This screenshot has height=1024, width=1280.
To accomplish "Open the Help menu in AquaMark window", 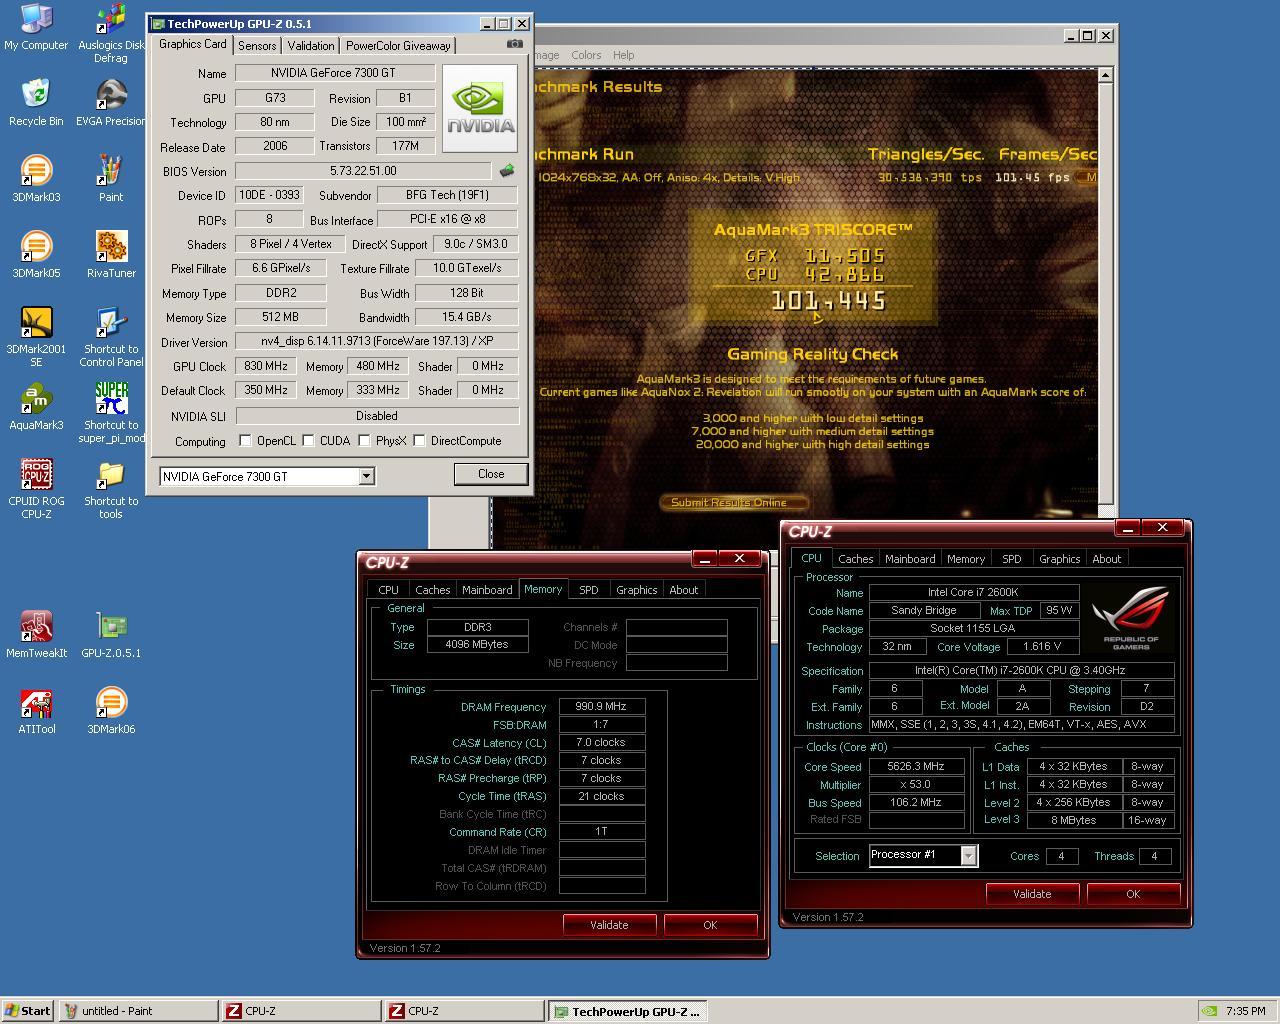I will tap(623, 55).
